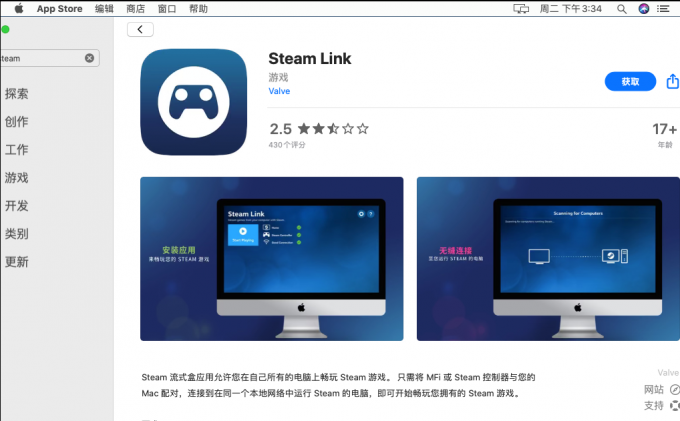Click the screen mirroring icon in menu bar
Image resolution: width=680 pixels, height=421 pixels.
coord(521,9)
